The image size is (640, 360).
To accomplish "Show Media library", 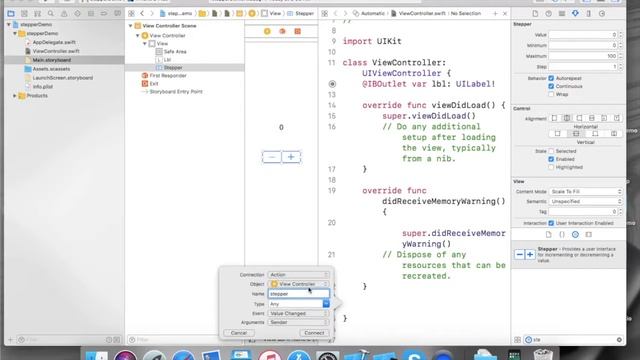I will tap(589, 235).
